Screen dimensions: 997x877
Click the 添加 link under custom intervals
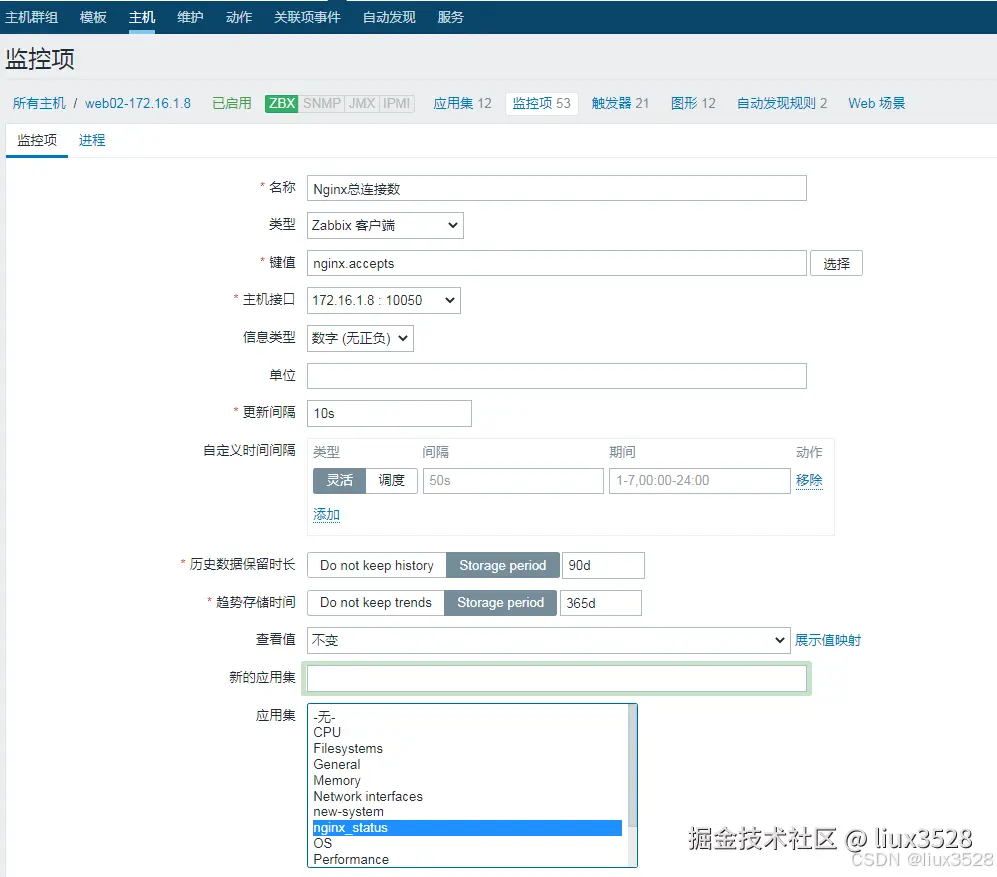pyautogui.click(x=326, y=514)
